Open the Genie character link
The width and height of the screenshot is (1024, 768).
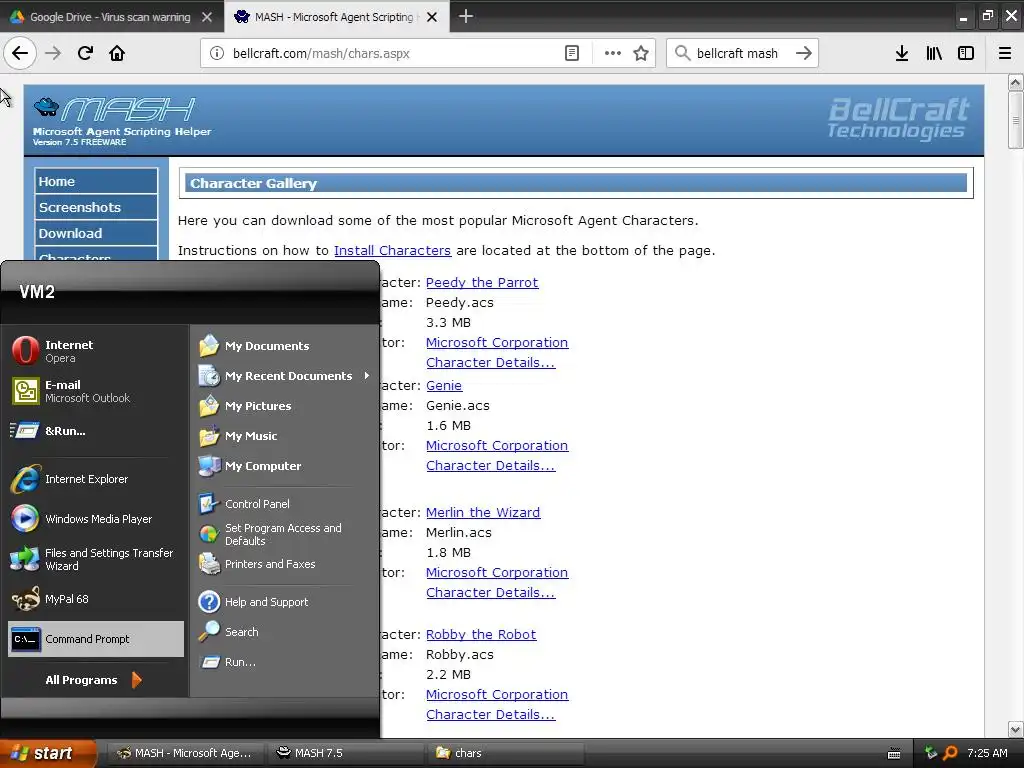(444, 386)
